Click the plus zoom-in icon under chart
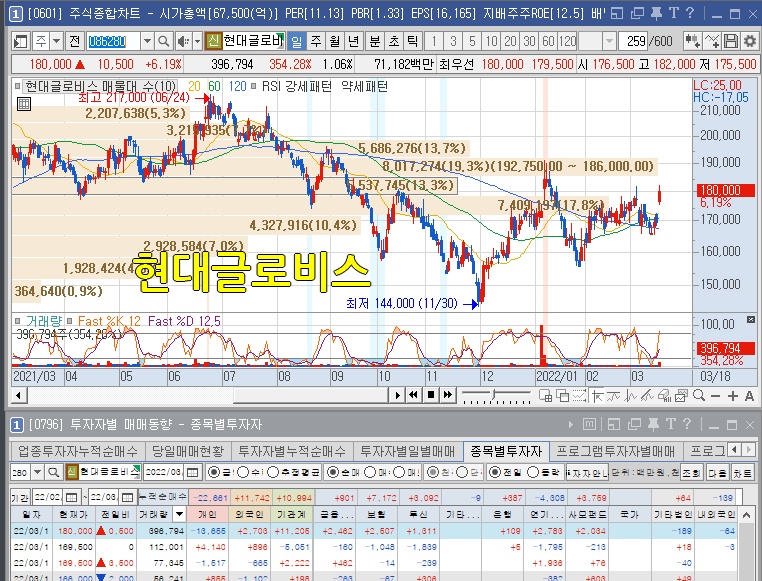Image resolution: width=762 pixels, height=581 pixels. point(732,396)
